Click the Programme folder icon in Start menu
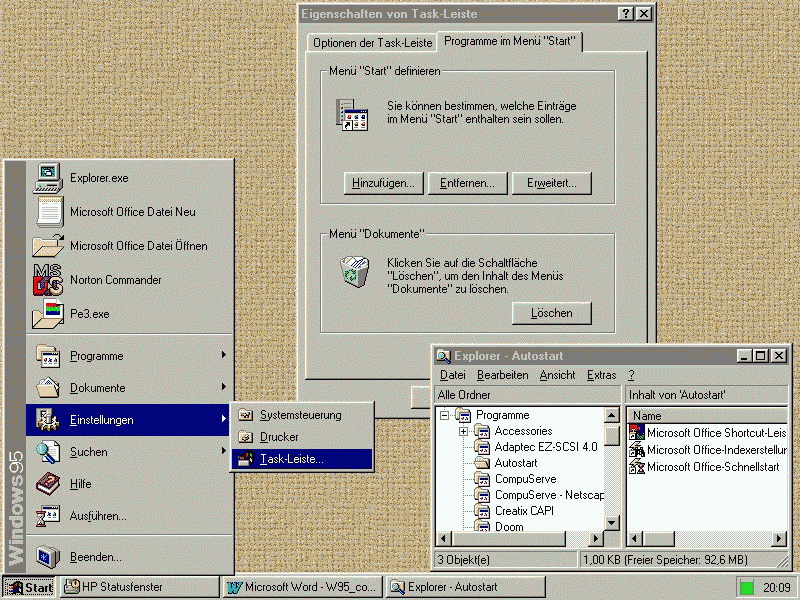Screen dimensions: 800x600 click(x=48, y=356)
